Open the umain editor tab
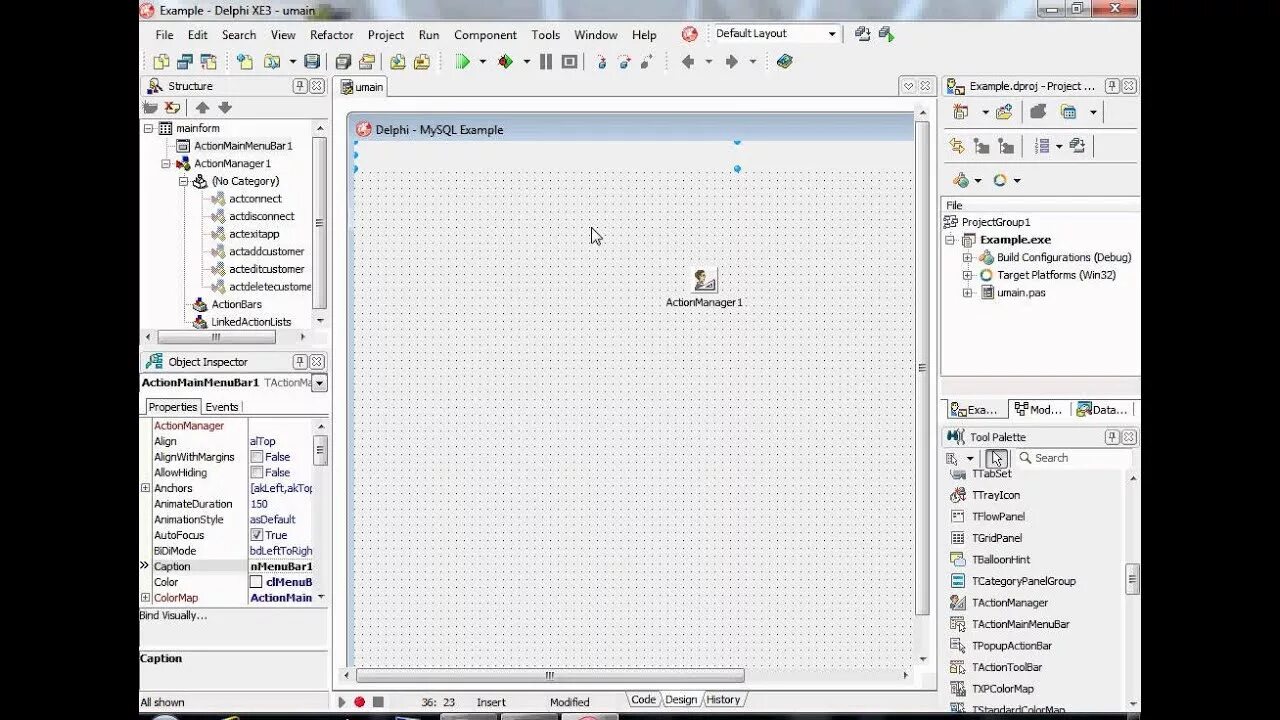Image resolution: width=1280 pixels, height=720 pixels. [x=361, y=87]
